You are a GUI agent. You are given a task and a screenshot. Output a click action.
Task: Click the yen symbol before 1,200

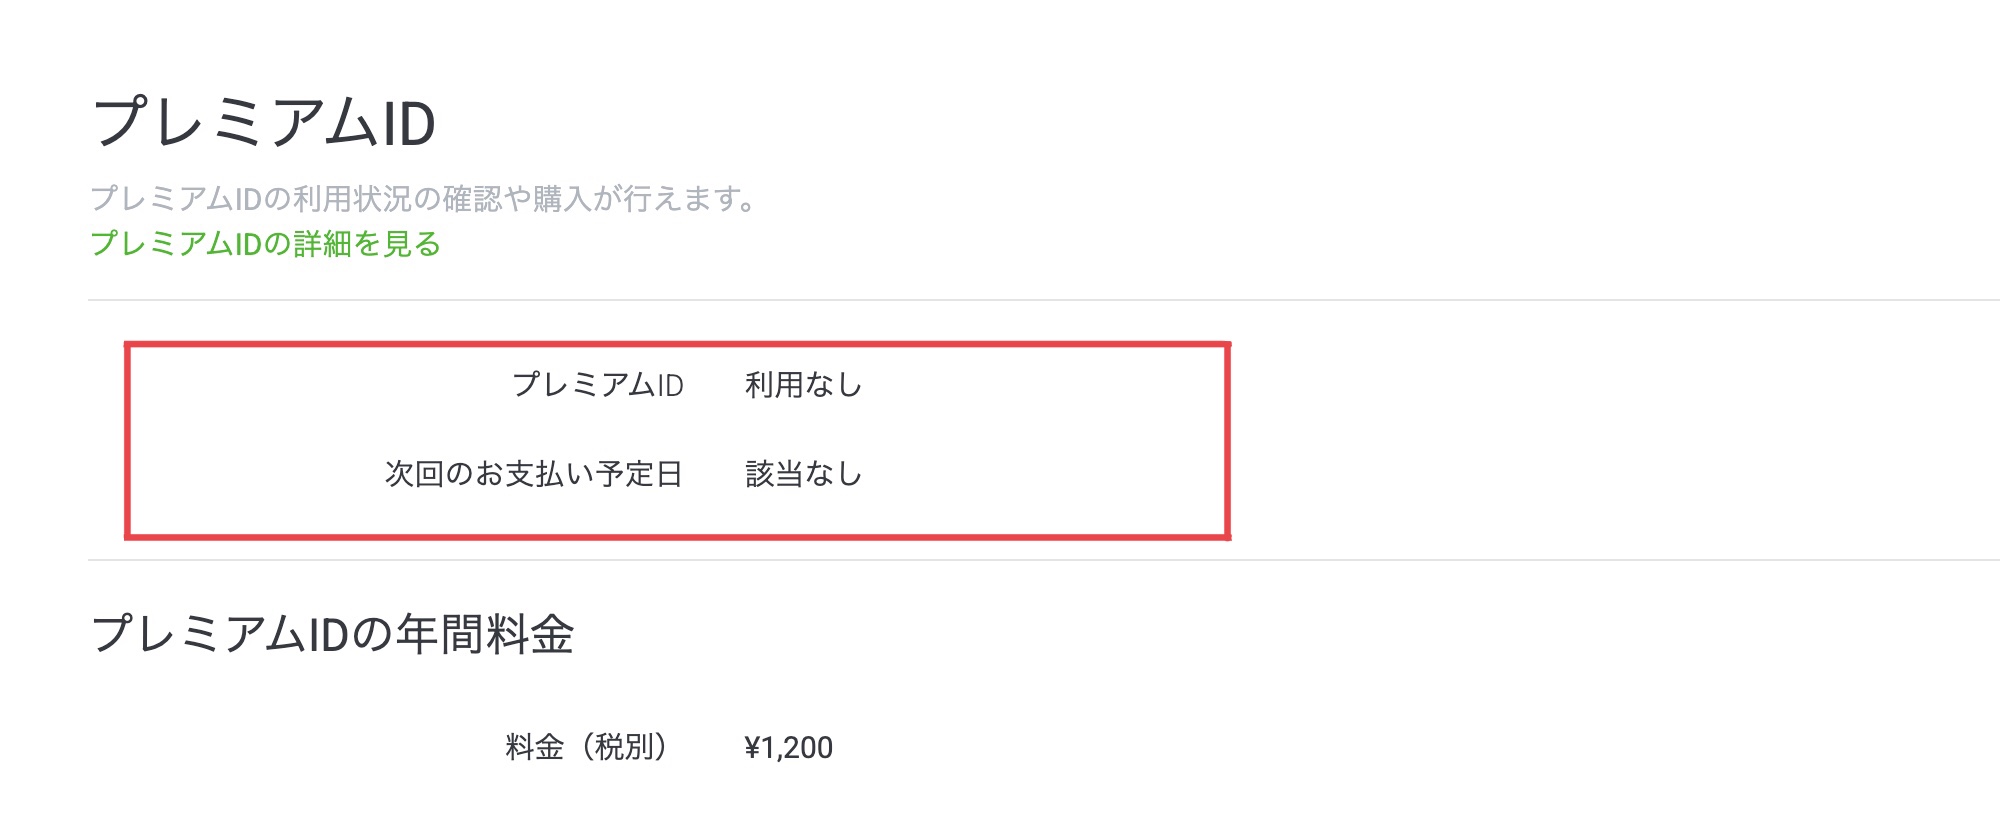tap(753, 748)
